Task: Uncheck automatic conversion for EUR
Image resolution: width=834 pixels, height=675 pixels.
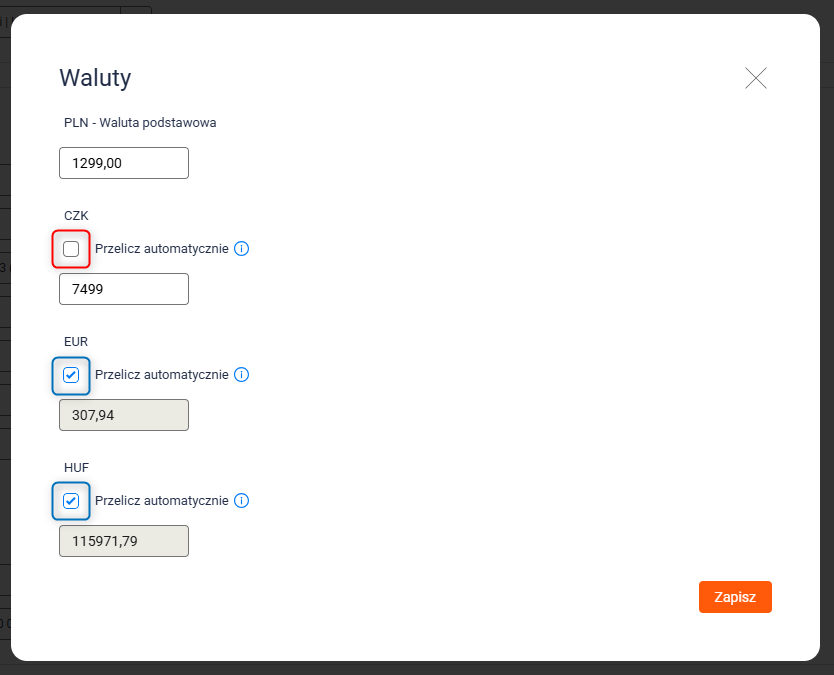Action: (x=71, y=375)
